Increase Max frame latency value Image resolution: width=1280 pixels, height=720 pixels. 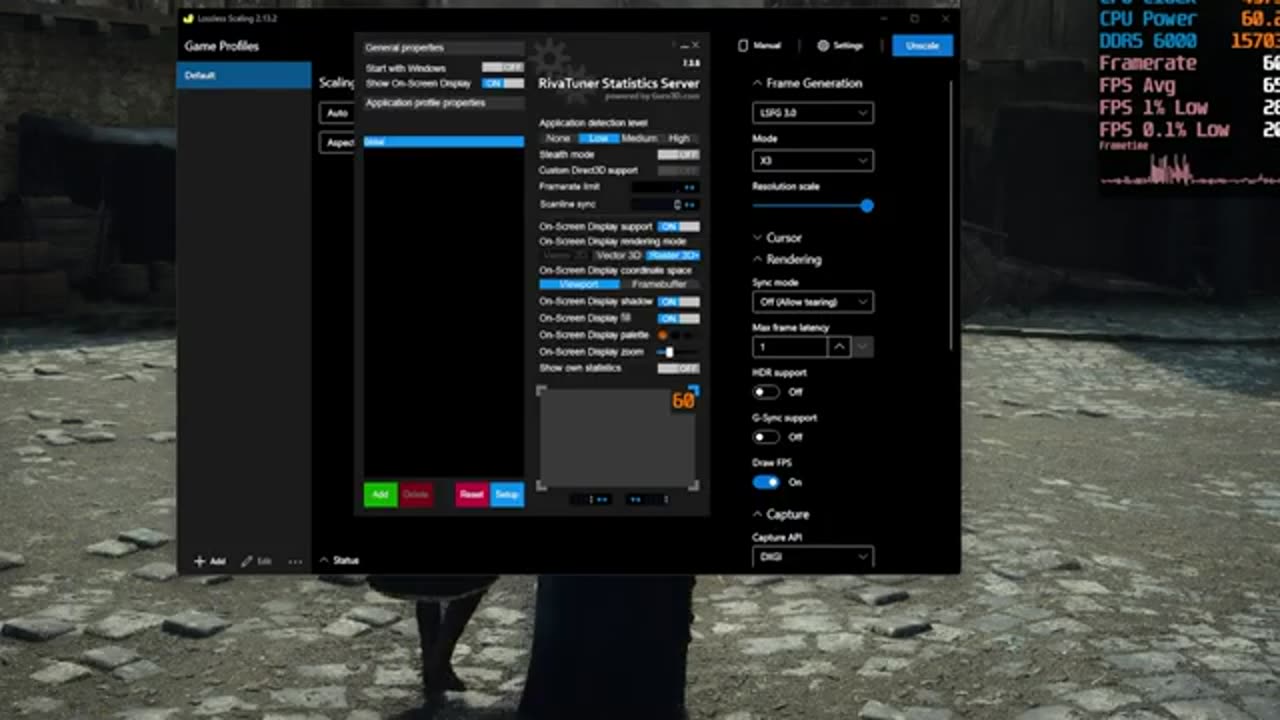[x=839, y=347]
